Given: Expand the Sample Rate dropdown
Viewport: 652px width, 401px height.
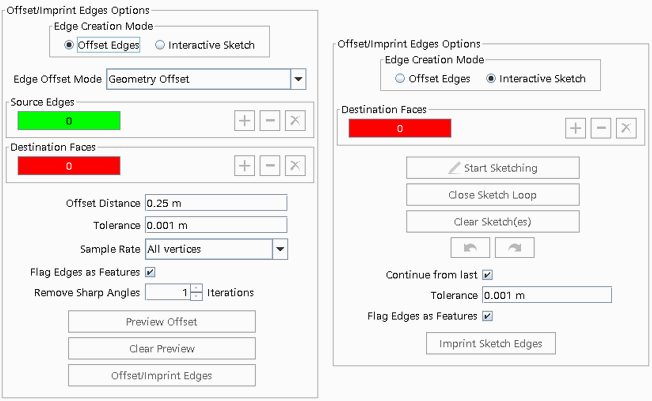Looking at the screenshot, I should pos(280,249).
